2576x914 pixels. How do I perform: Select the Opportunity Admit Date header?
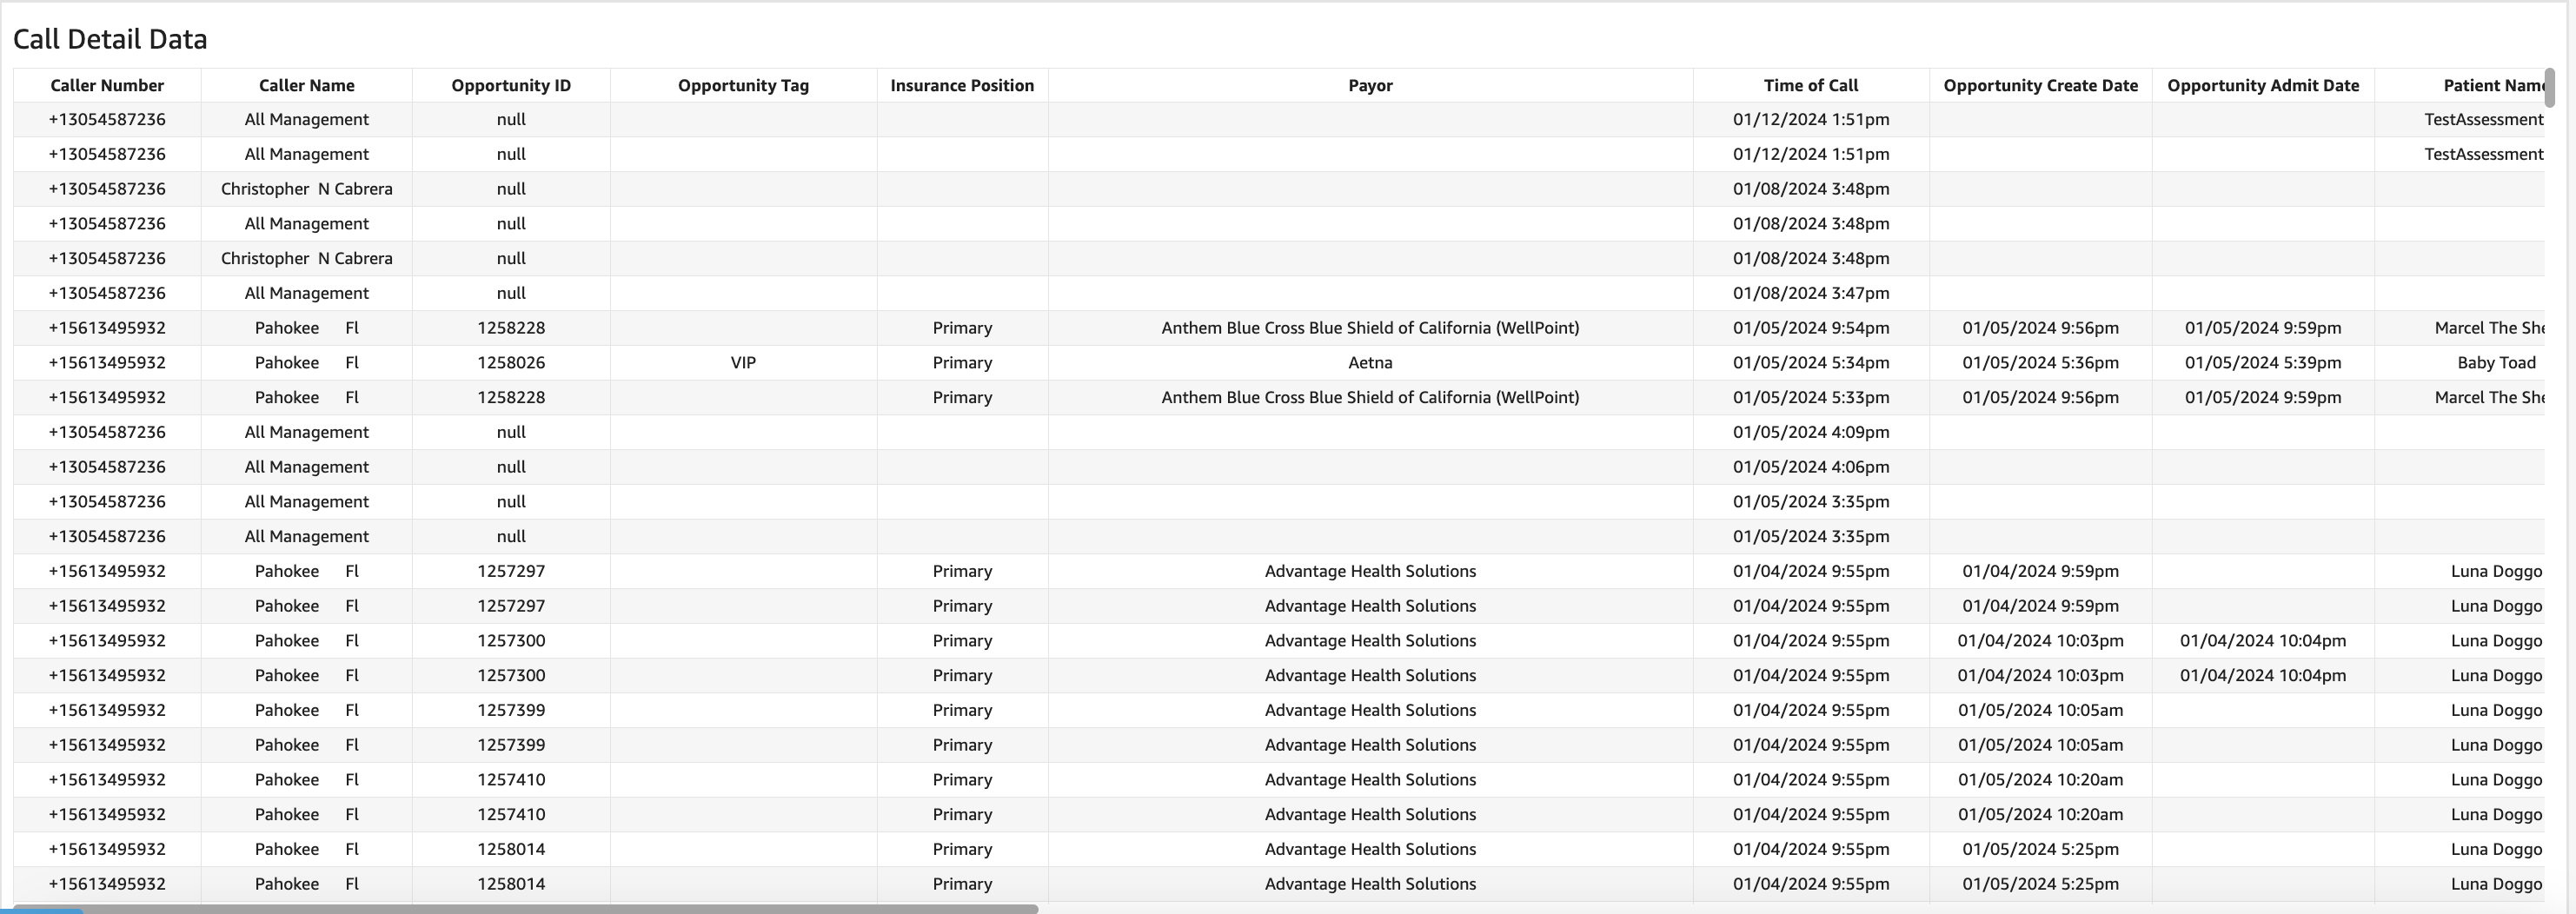tap(2263, 86)
